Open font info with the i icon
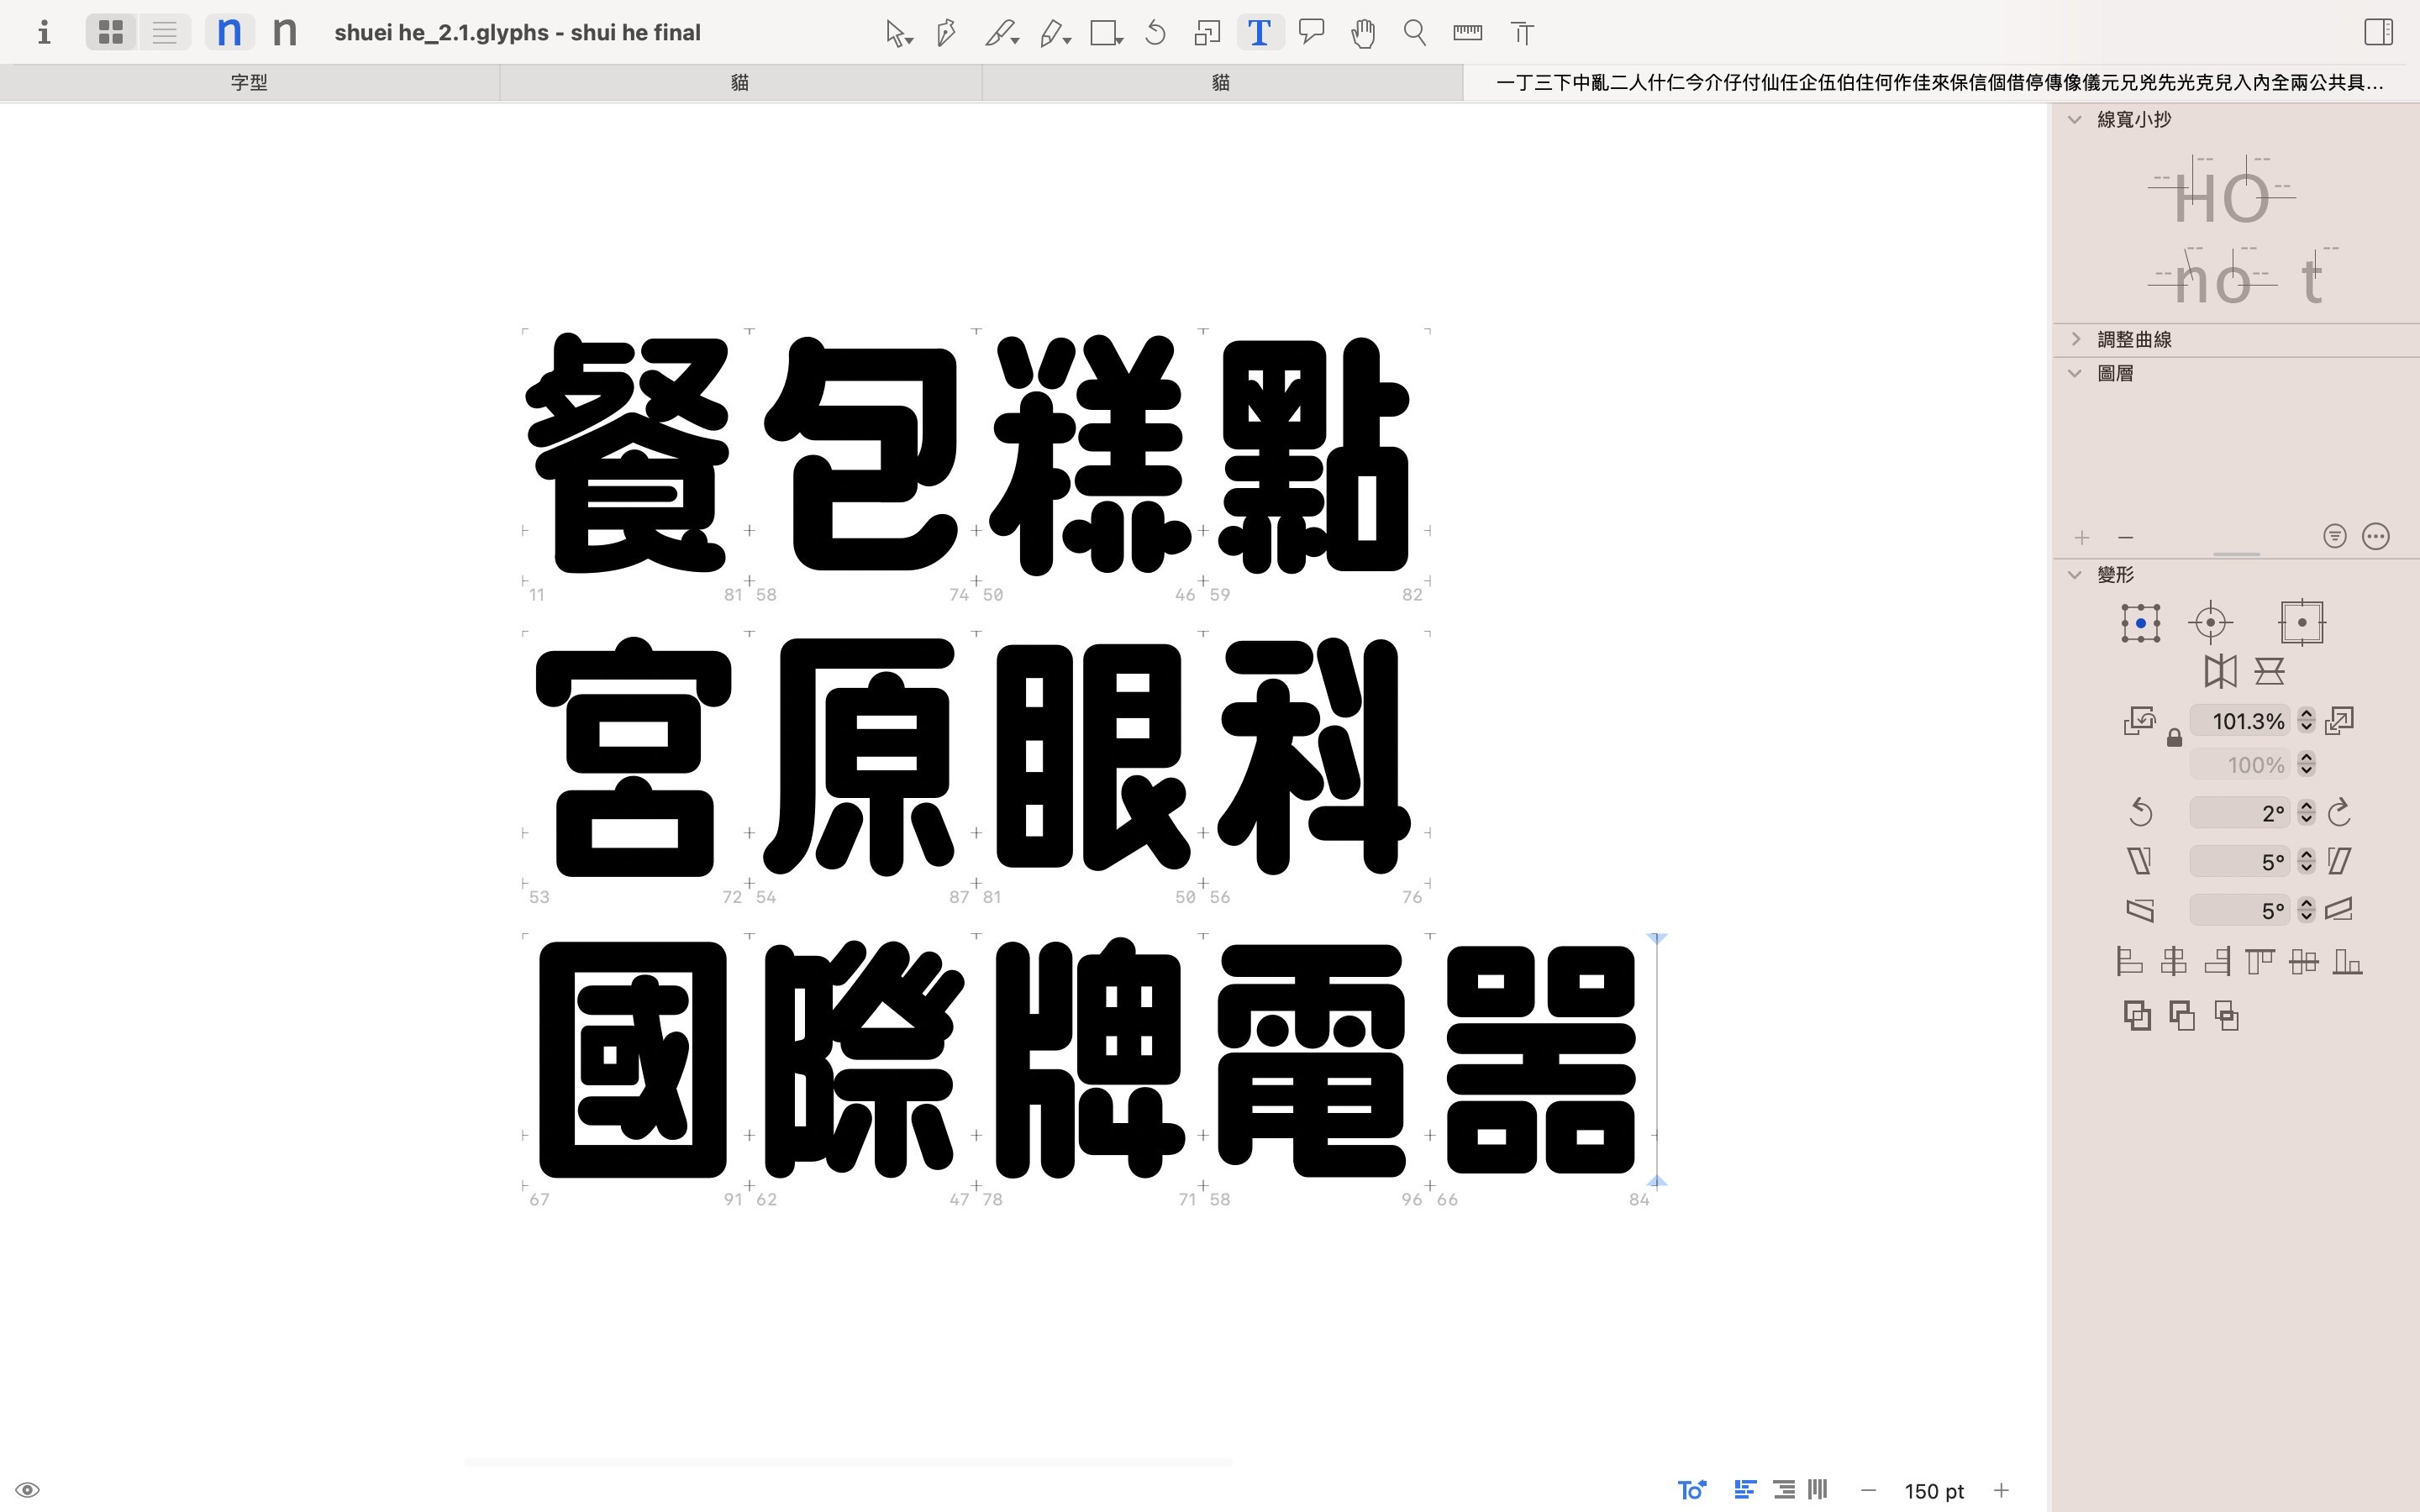The width and height of the screenshot is (2420, 1512). tap(43, 33)
